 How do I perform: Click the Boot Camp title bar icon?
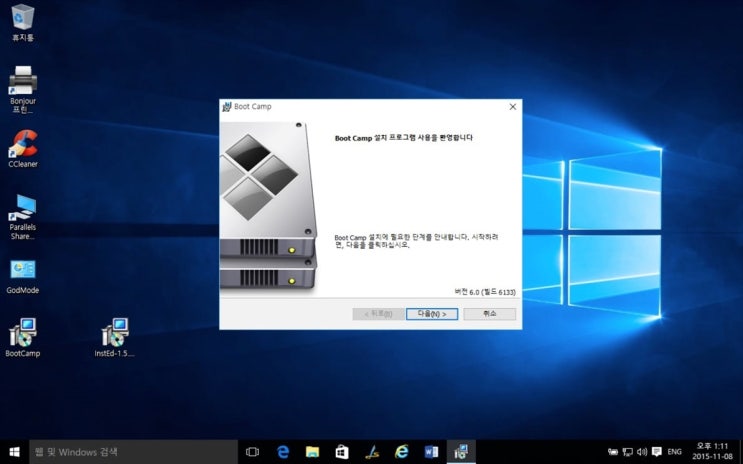coord(227,107)
